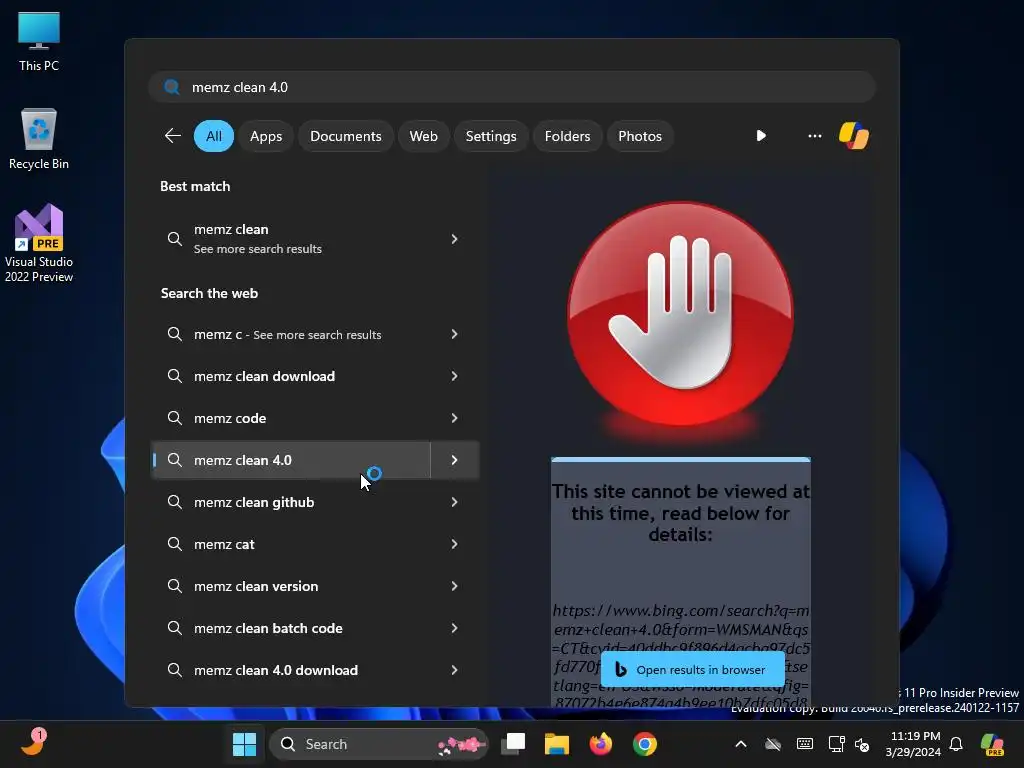Open This PC desktop icon

[x=39, y=42]
